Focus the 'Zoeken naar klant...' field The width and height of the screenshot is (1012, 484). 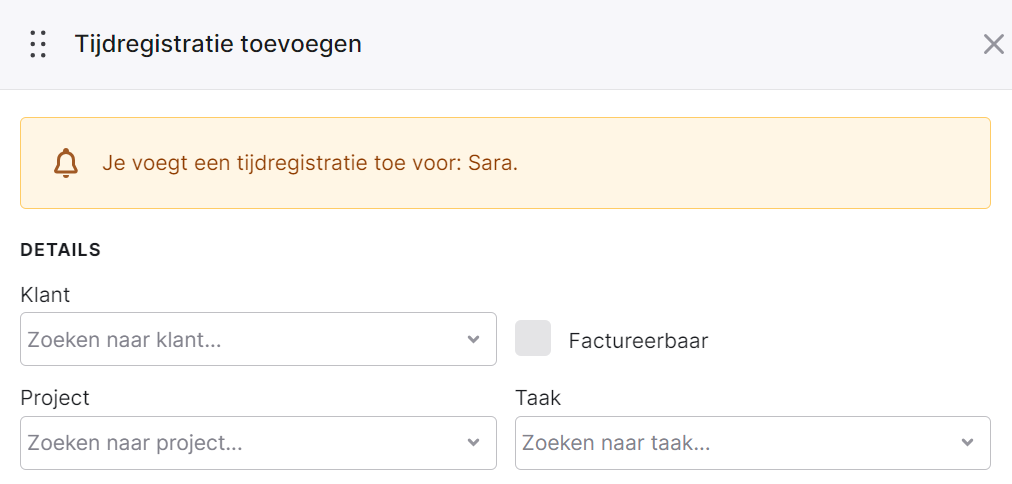(258, 339)
